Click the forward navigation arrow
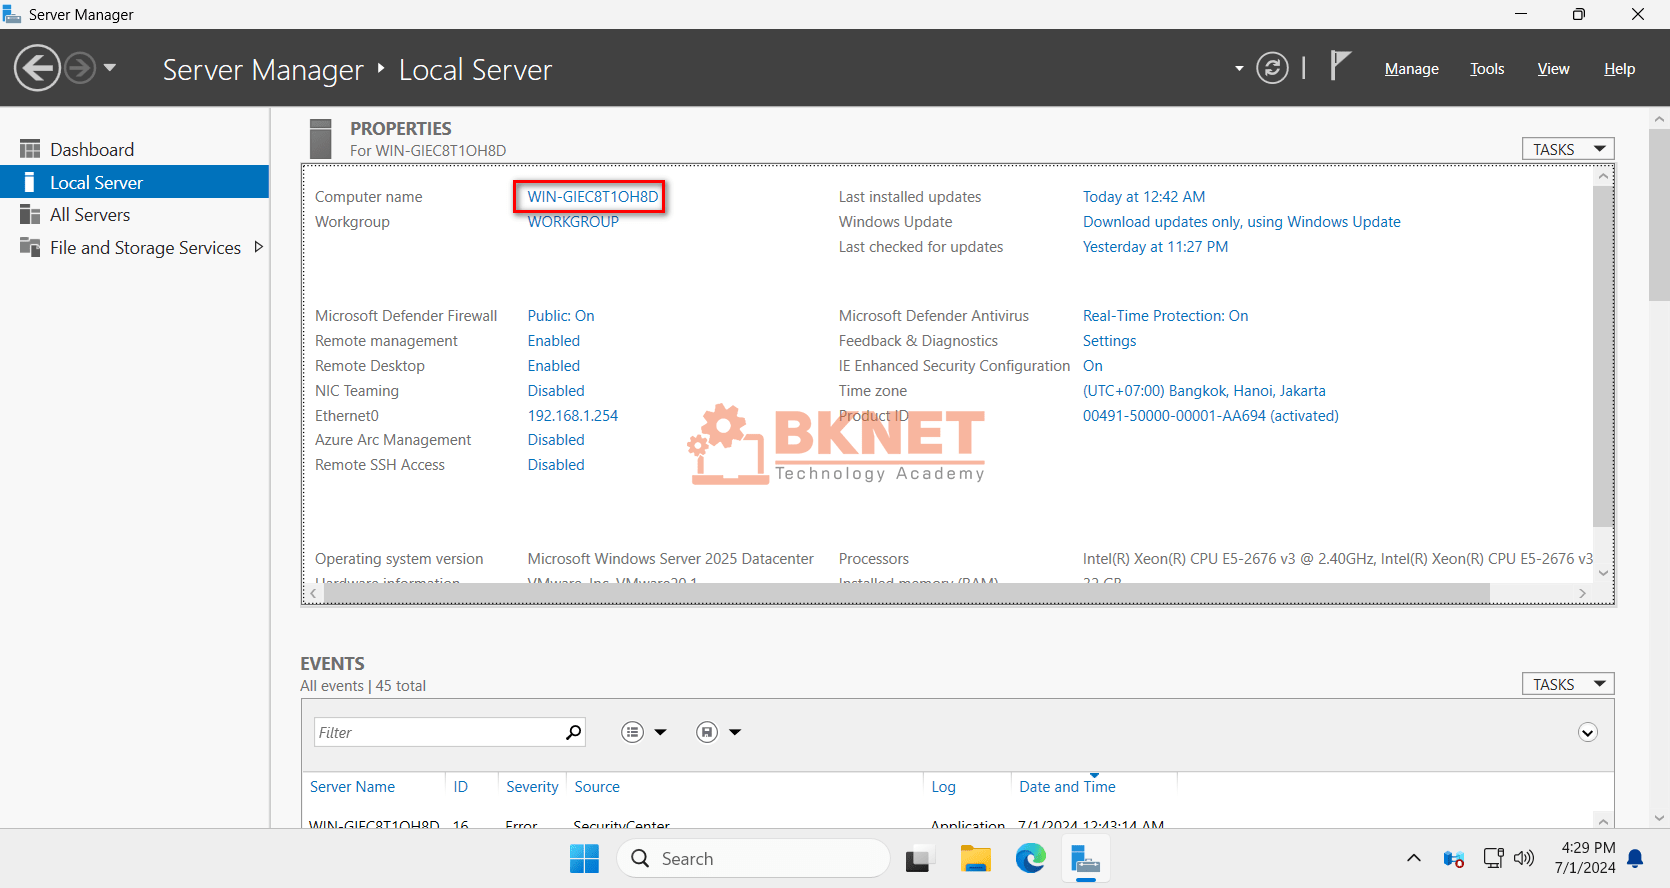The width and height of the screenshot is (1670, 888). (80, 68)
